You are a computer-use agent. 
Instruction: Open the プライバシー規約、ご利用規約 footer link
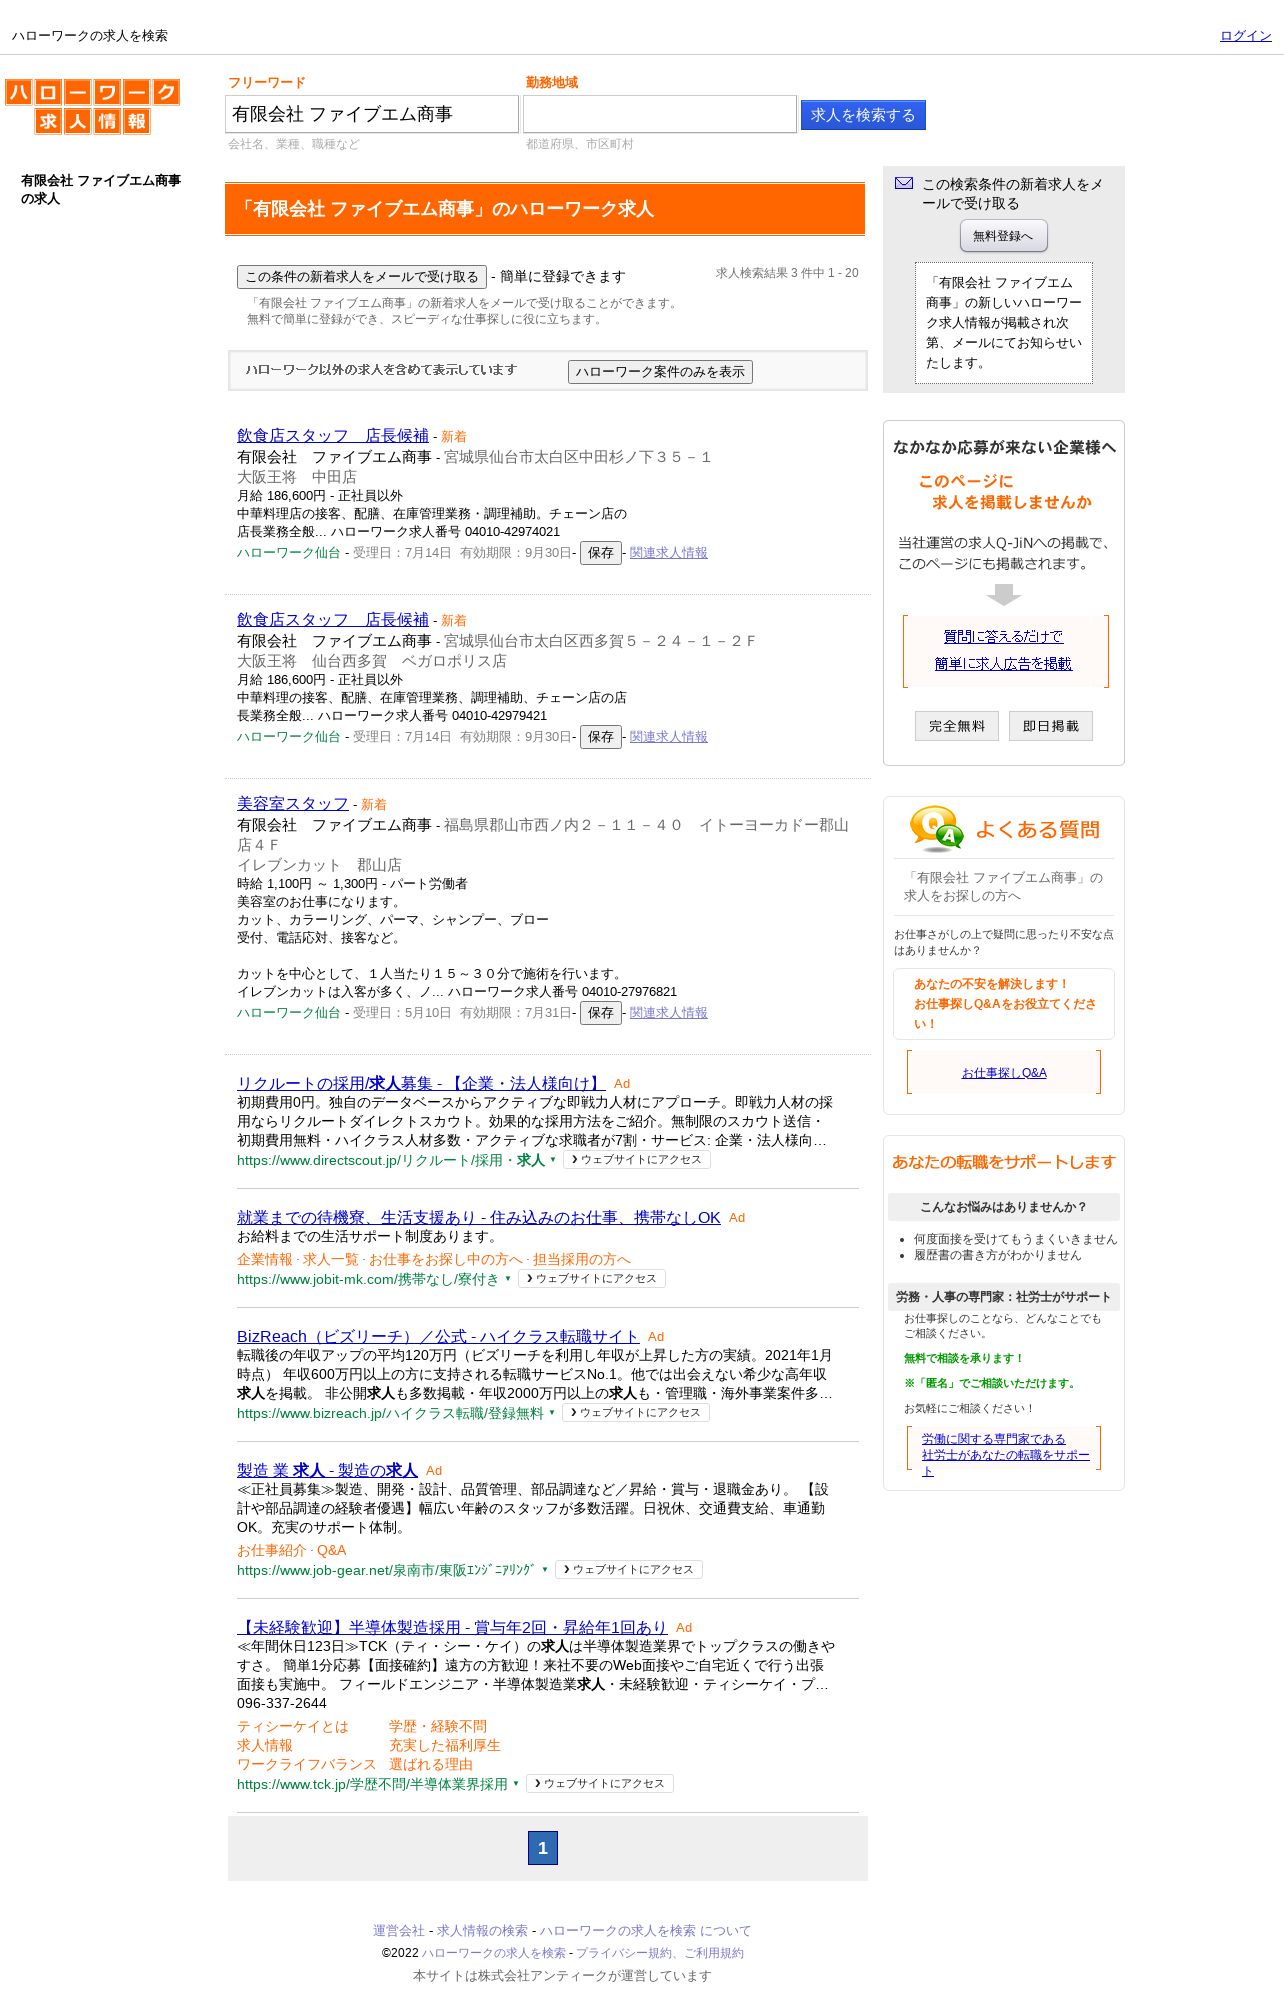coord(660,1953)
